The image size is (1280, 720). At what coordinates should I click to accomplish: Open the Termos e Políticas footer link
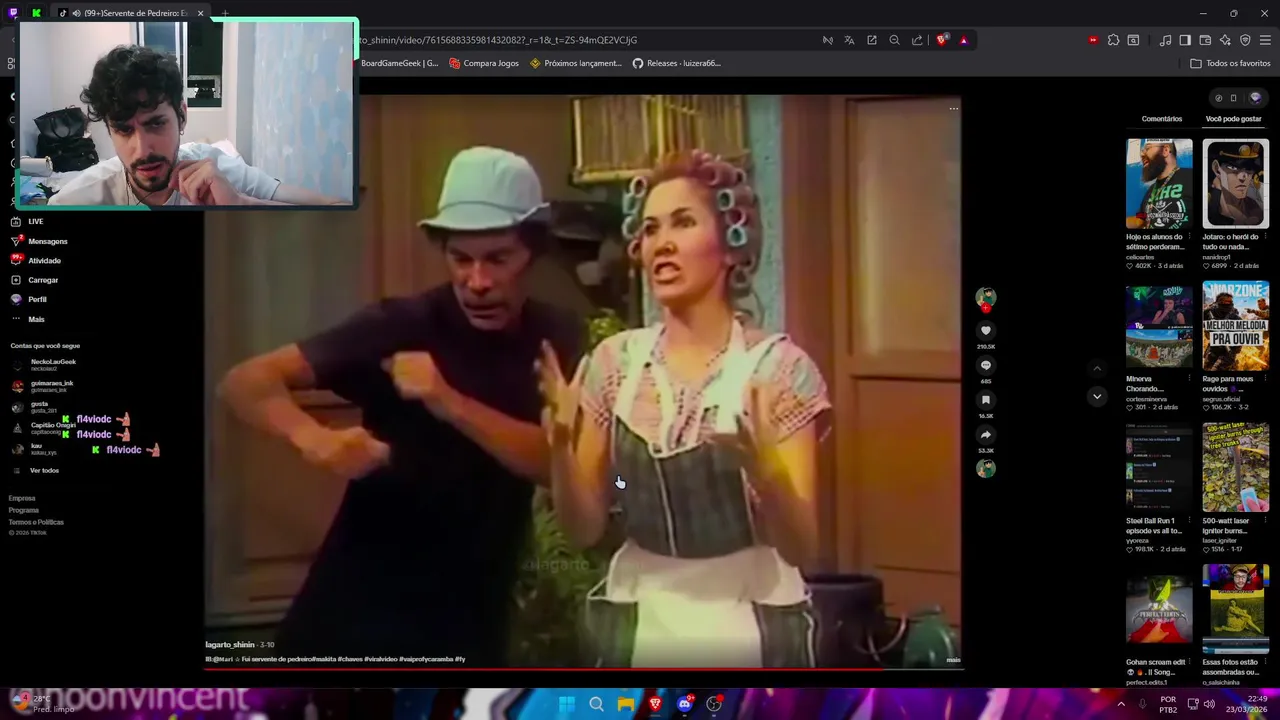pyautogui.click(x=36, y=522)
